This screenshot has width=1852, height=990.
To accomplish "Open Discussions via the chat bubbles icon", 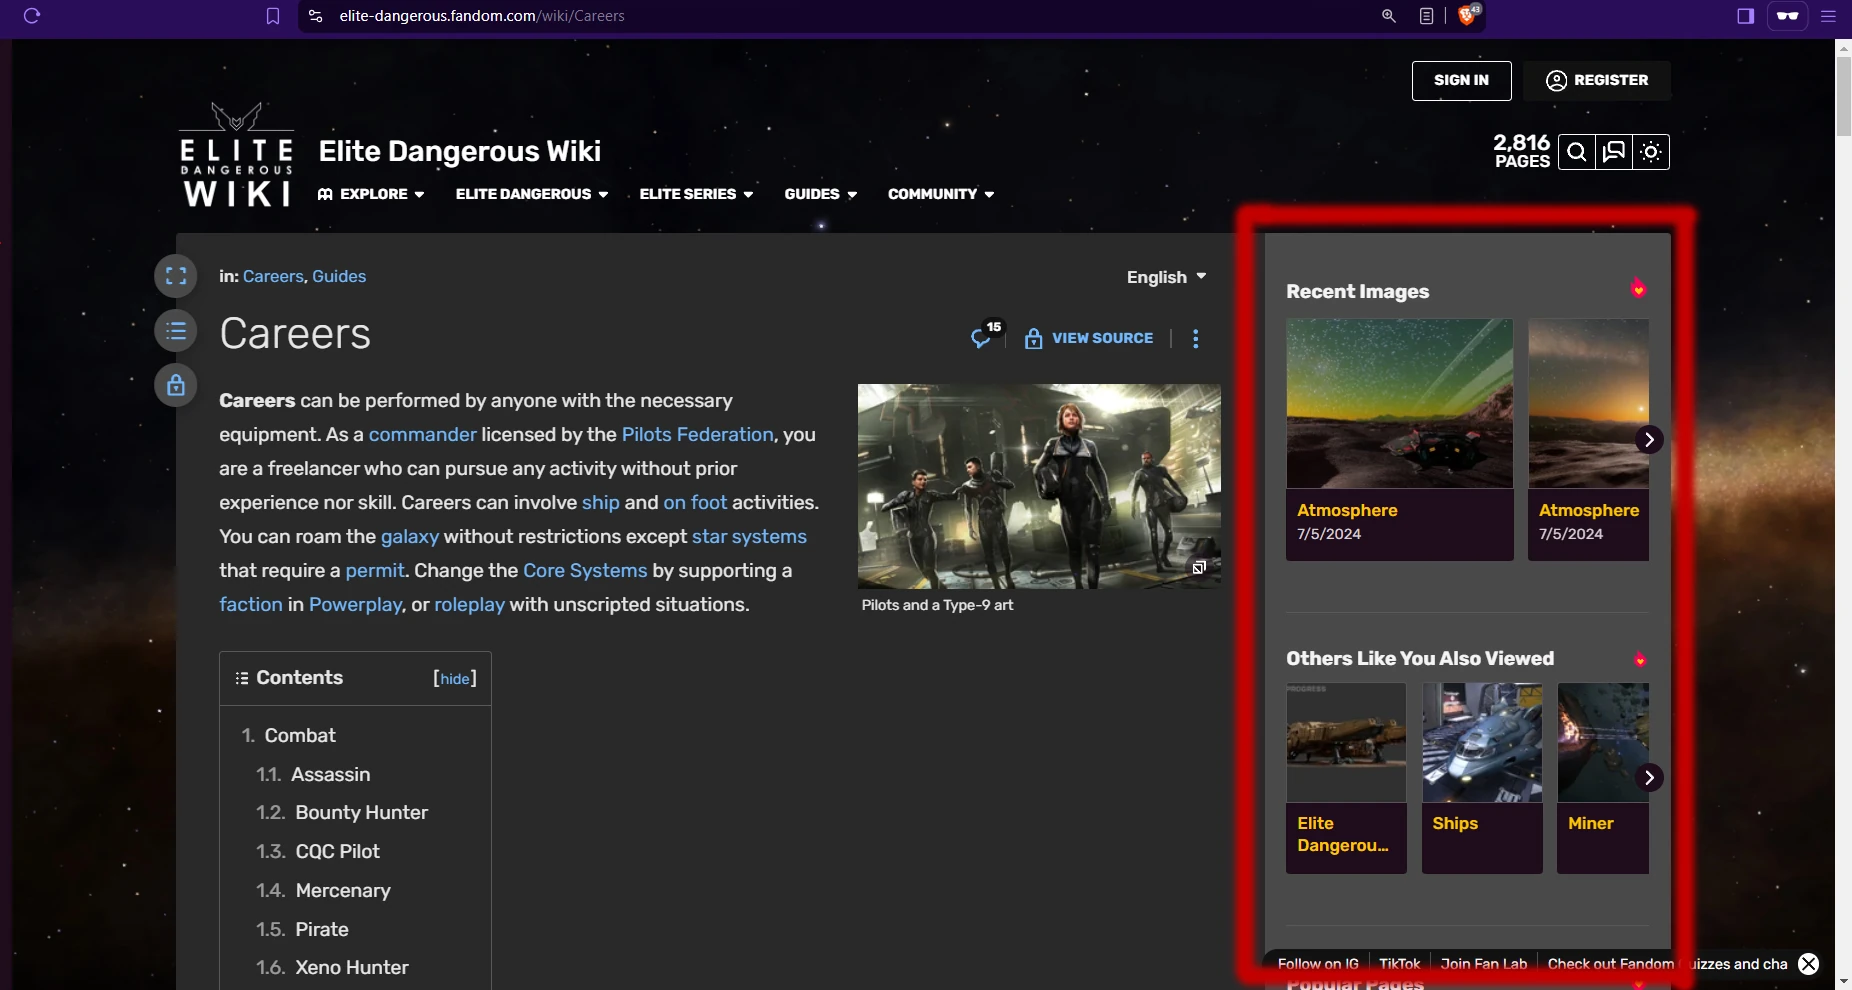I will point(1613,152).
